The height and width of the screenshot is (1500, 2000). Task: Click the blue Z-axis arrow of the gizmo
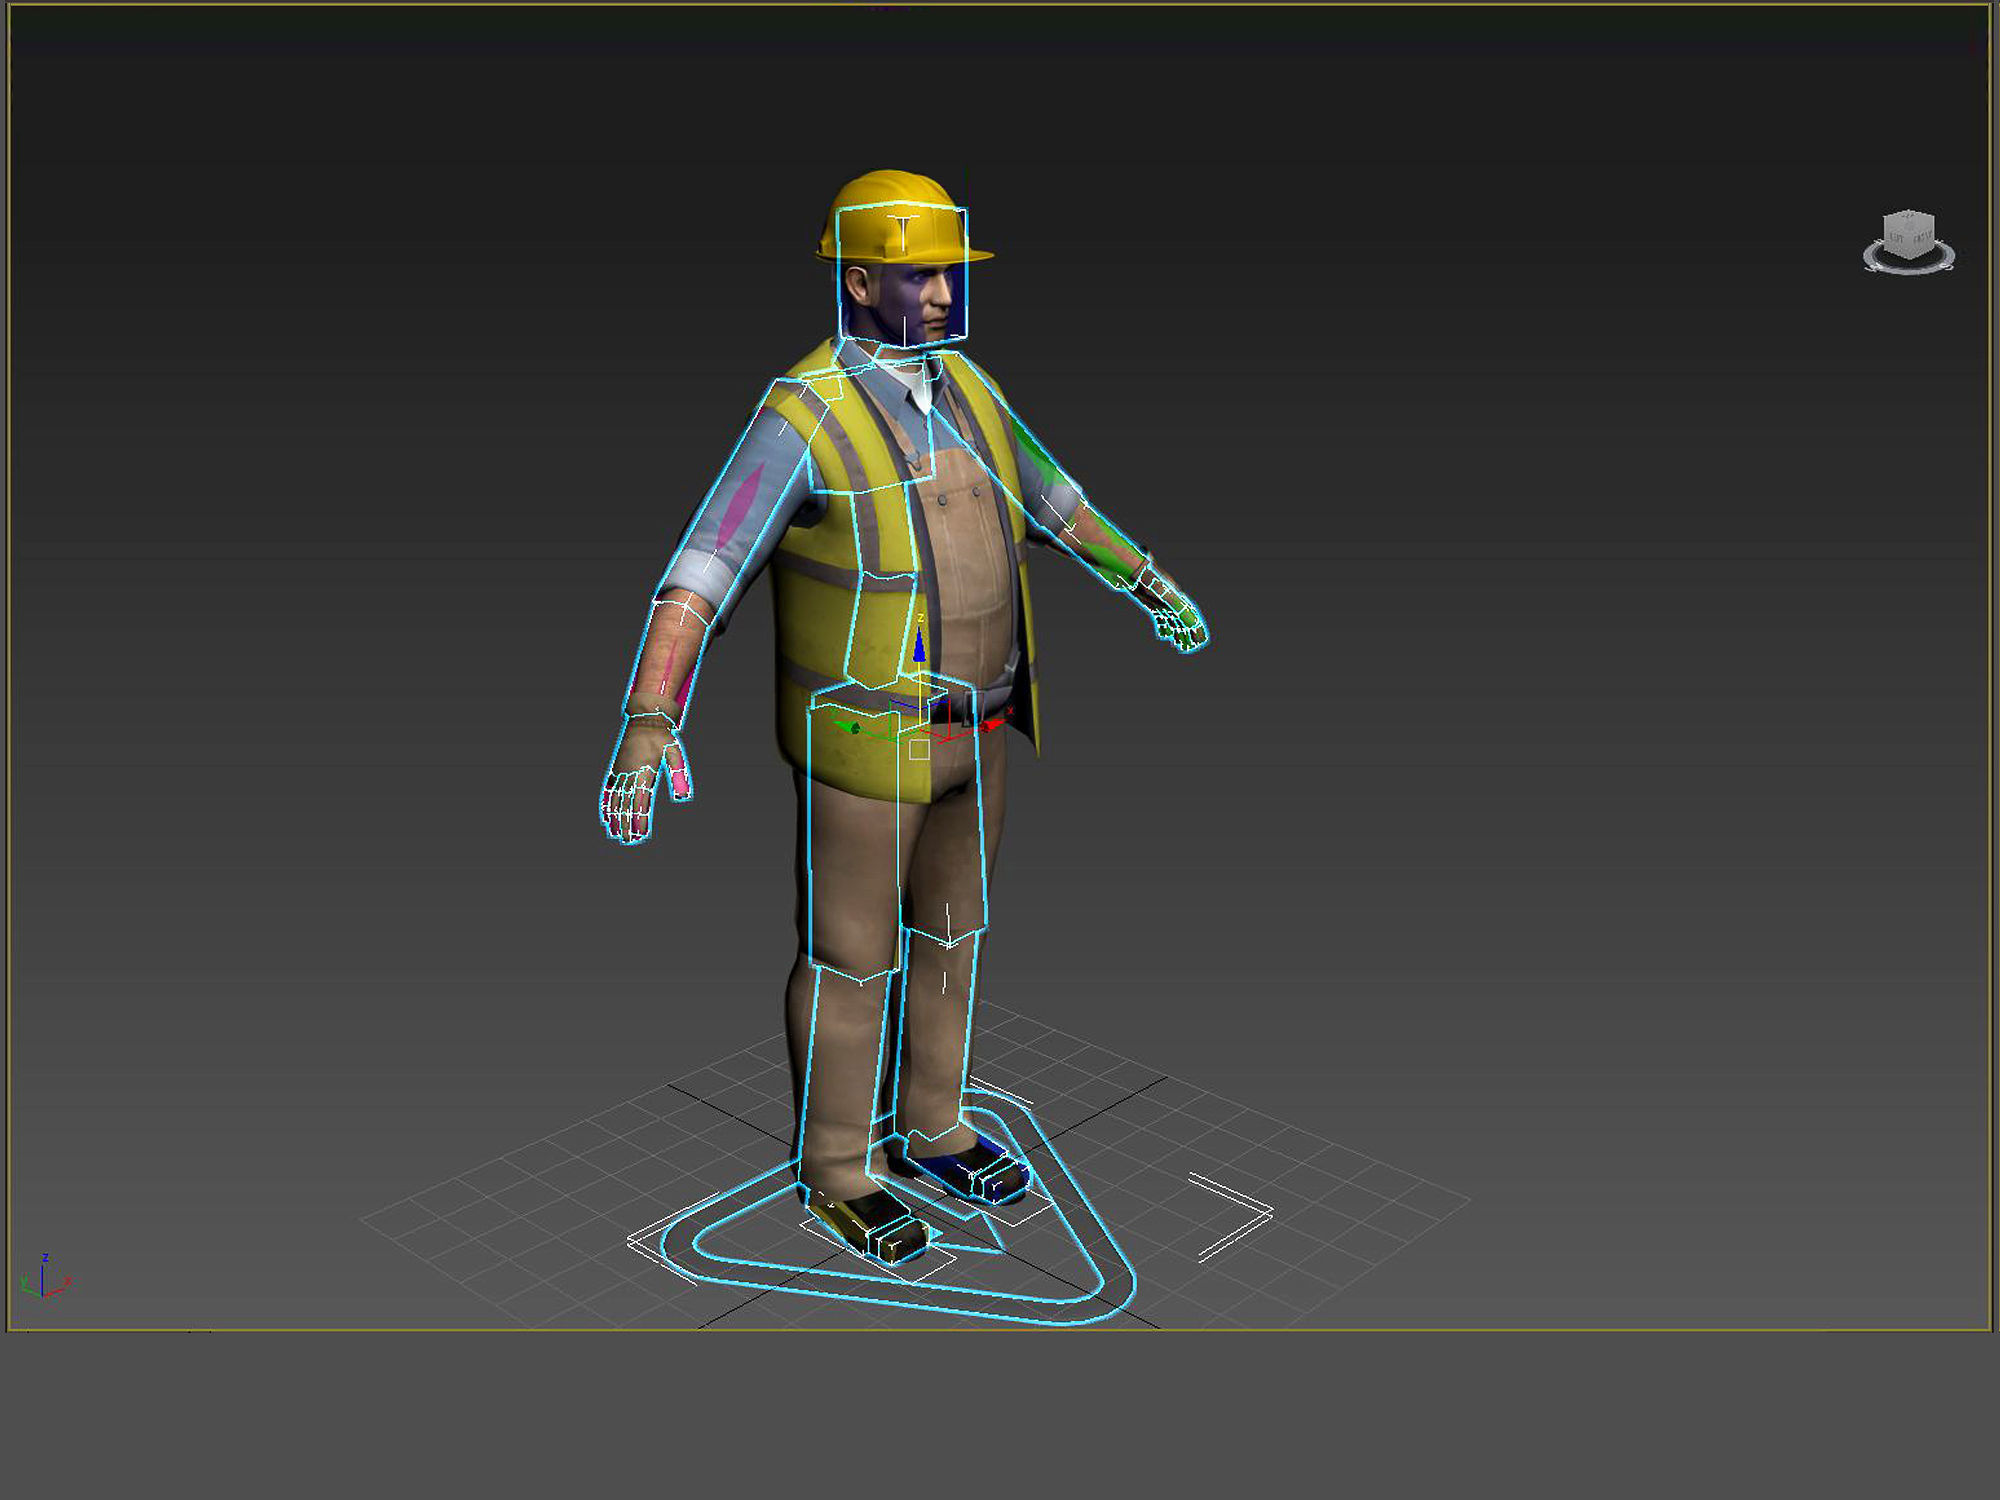pyautogui.click(x=919, y=646)
